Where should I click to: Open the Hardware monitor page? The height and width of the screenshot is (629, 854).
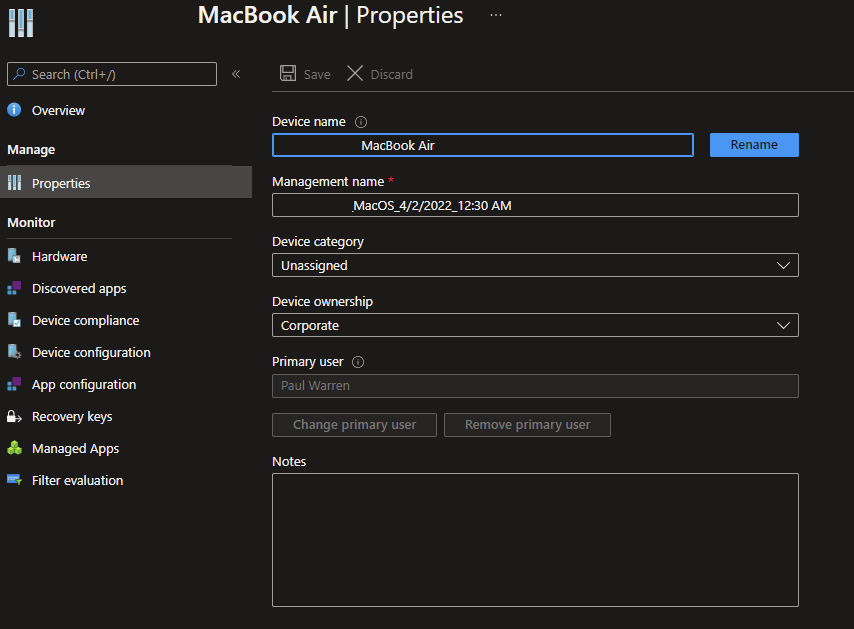tap(59, 257)
